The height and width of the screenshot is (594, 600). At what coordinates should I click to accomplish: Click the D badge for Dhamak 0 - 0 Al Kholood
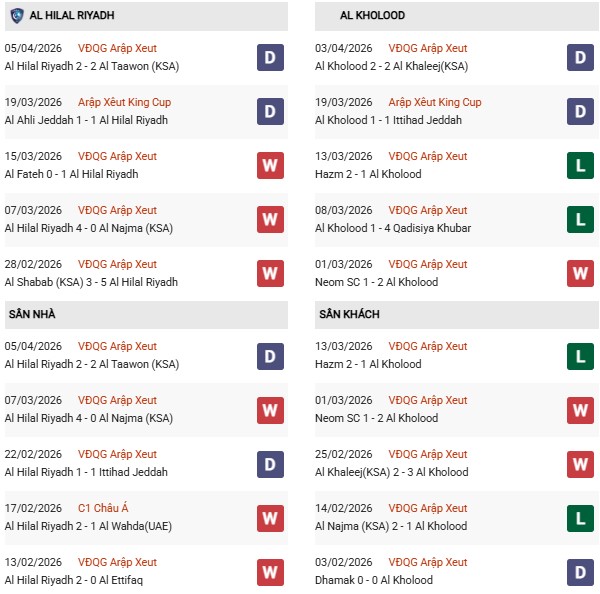(x=581, y=571)
